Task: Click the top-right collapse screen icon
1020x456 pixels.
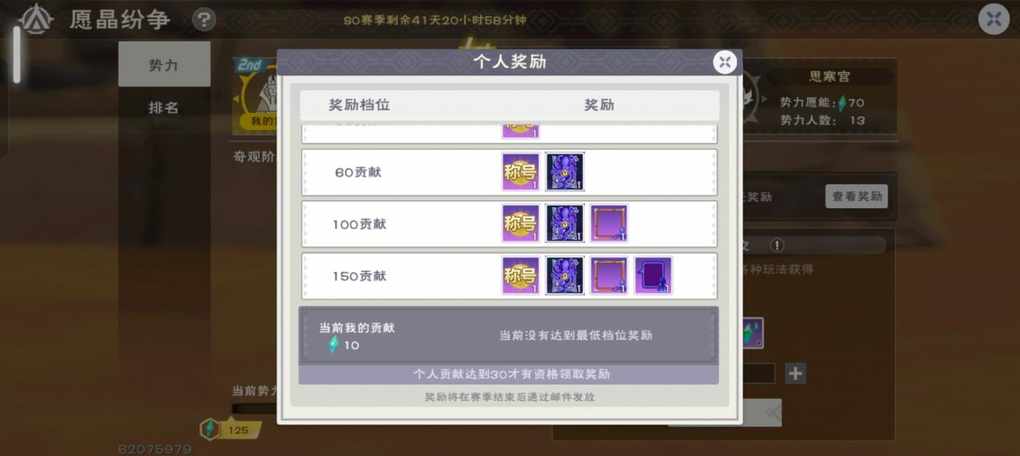Action: pyautogui.click(x=994, y=19)
